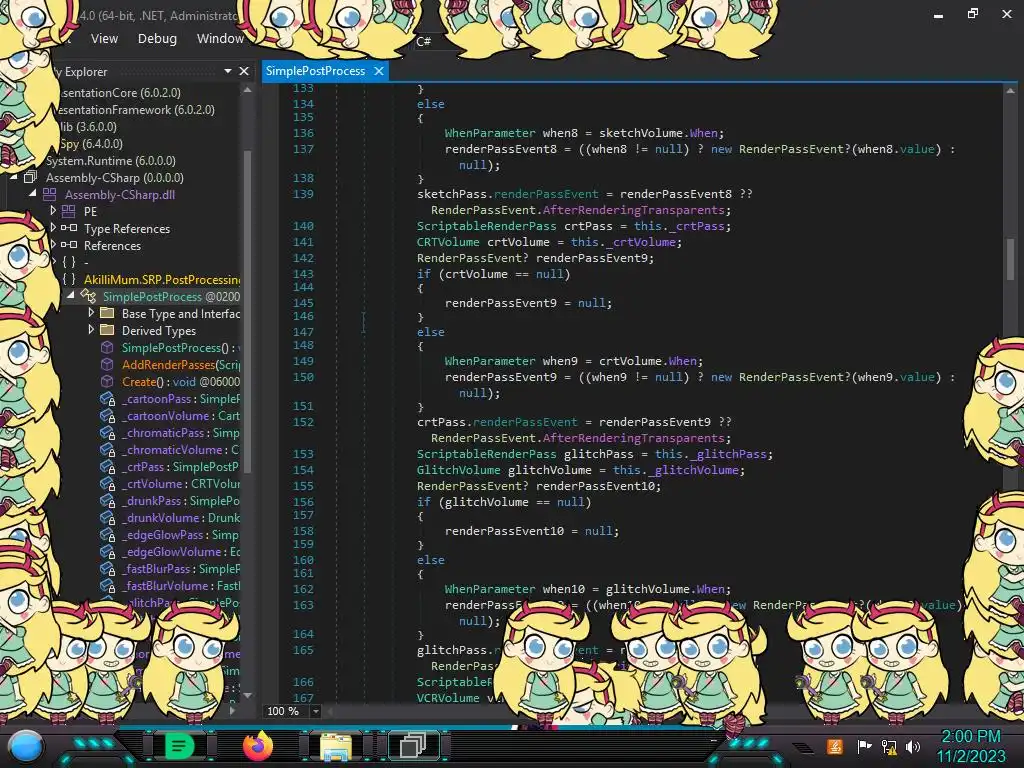Click the _crtPass field icon
Image resolution: width=1024 pixels, height=768 pixels.
108,466
